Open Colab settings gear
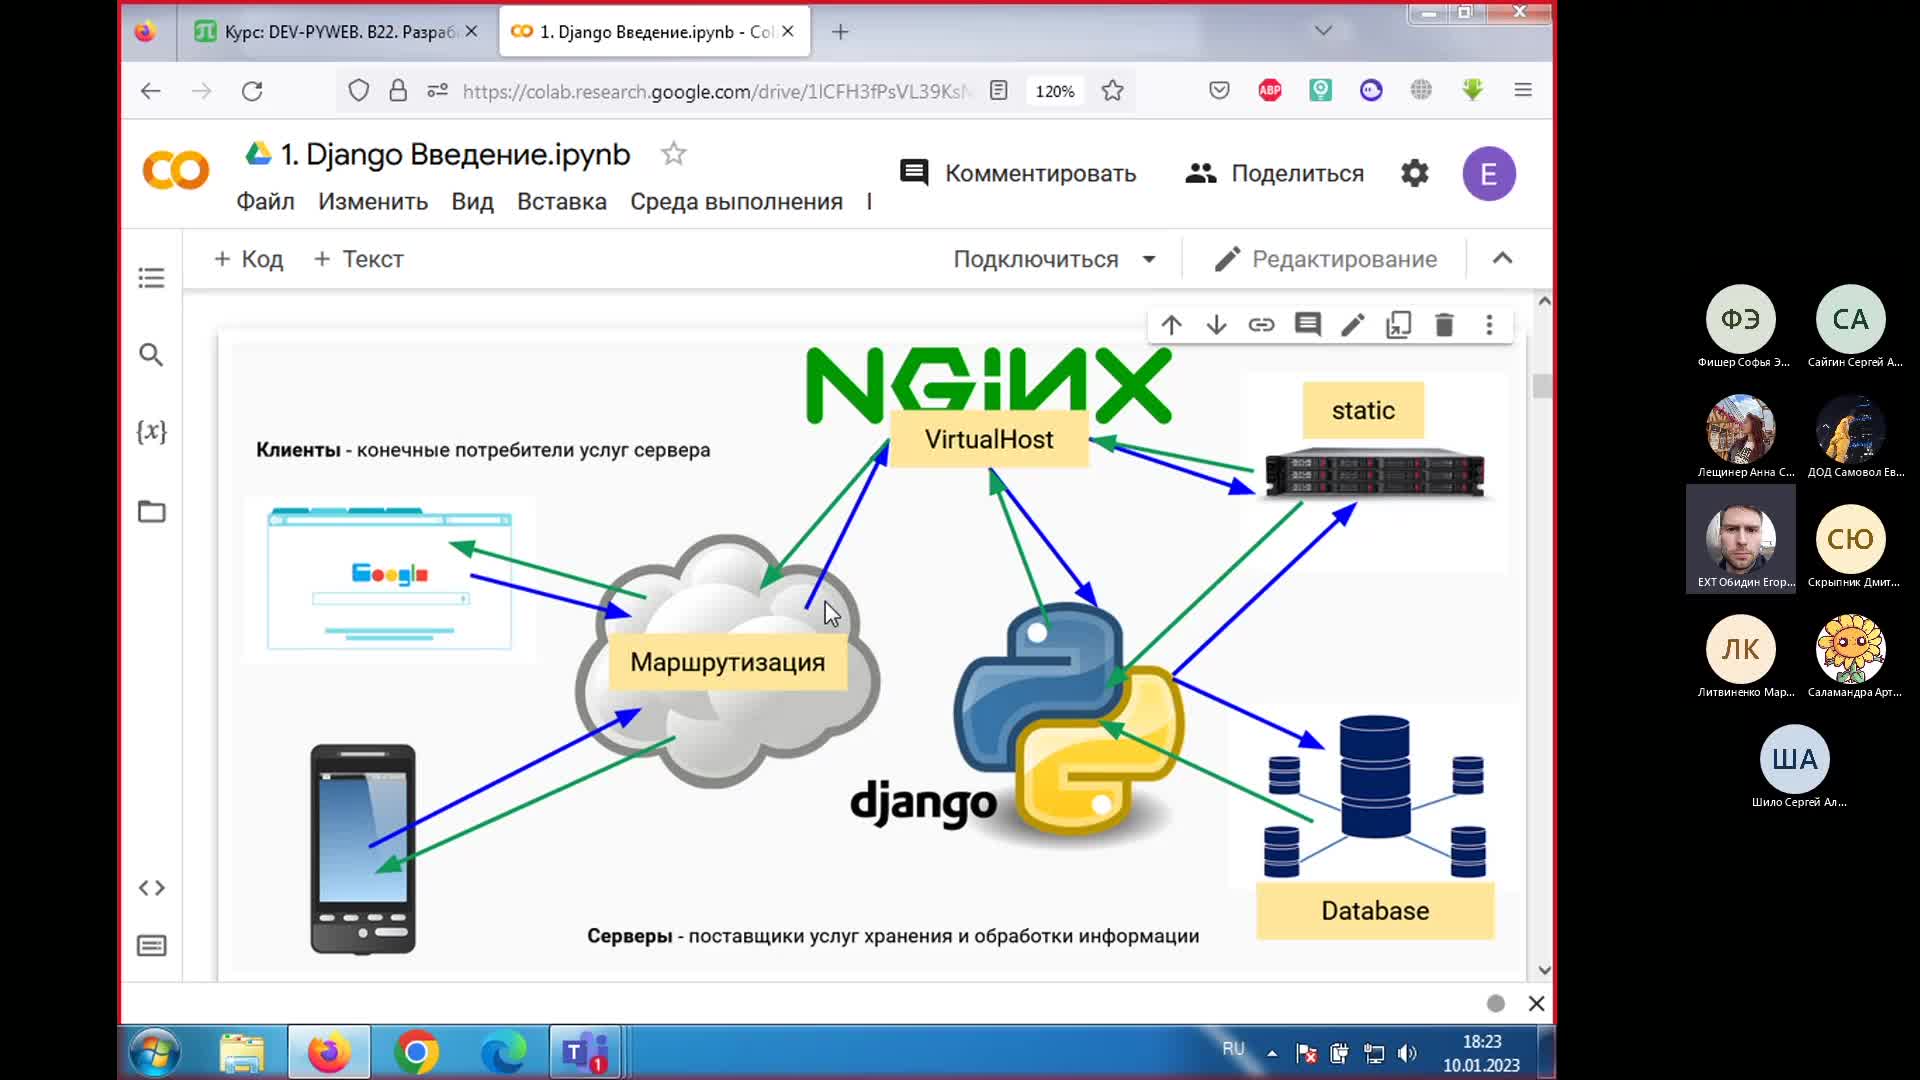The width and height of the screenshot is (1920, 1080). [x=1414, y=174]
